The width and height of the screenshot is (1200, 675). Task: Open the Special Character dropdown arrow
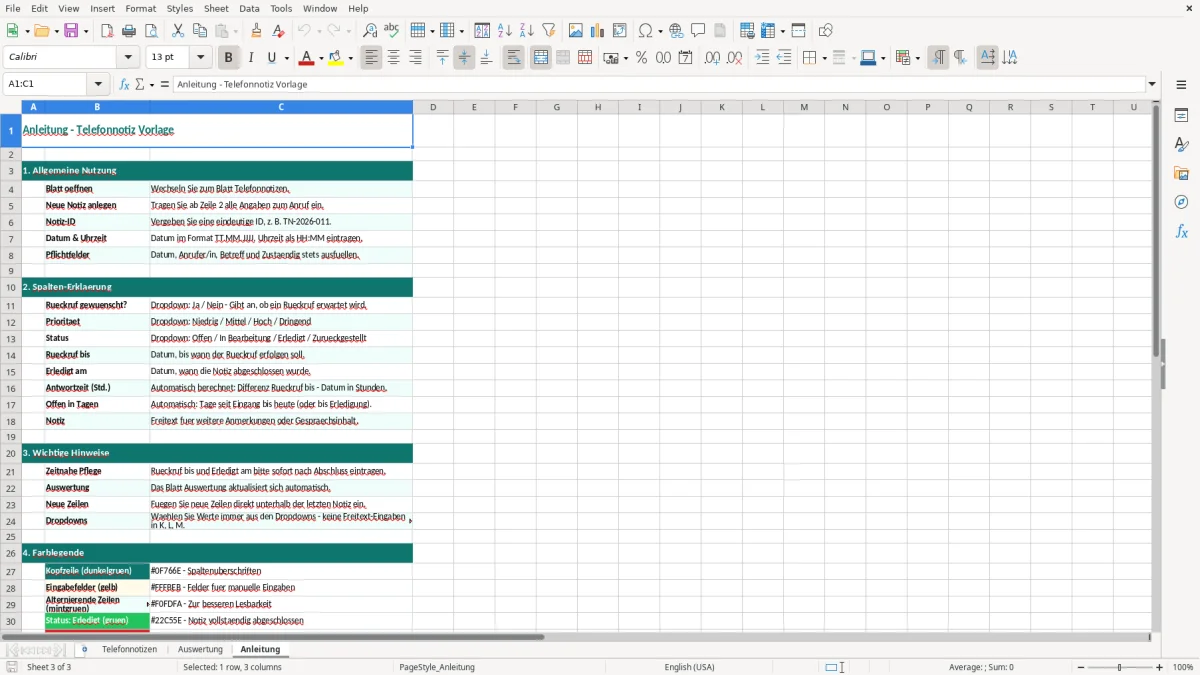click(658, 31)
